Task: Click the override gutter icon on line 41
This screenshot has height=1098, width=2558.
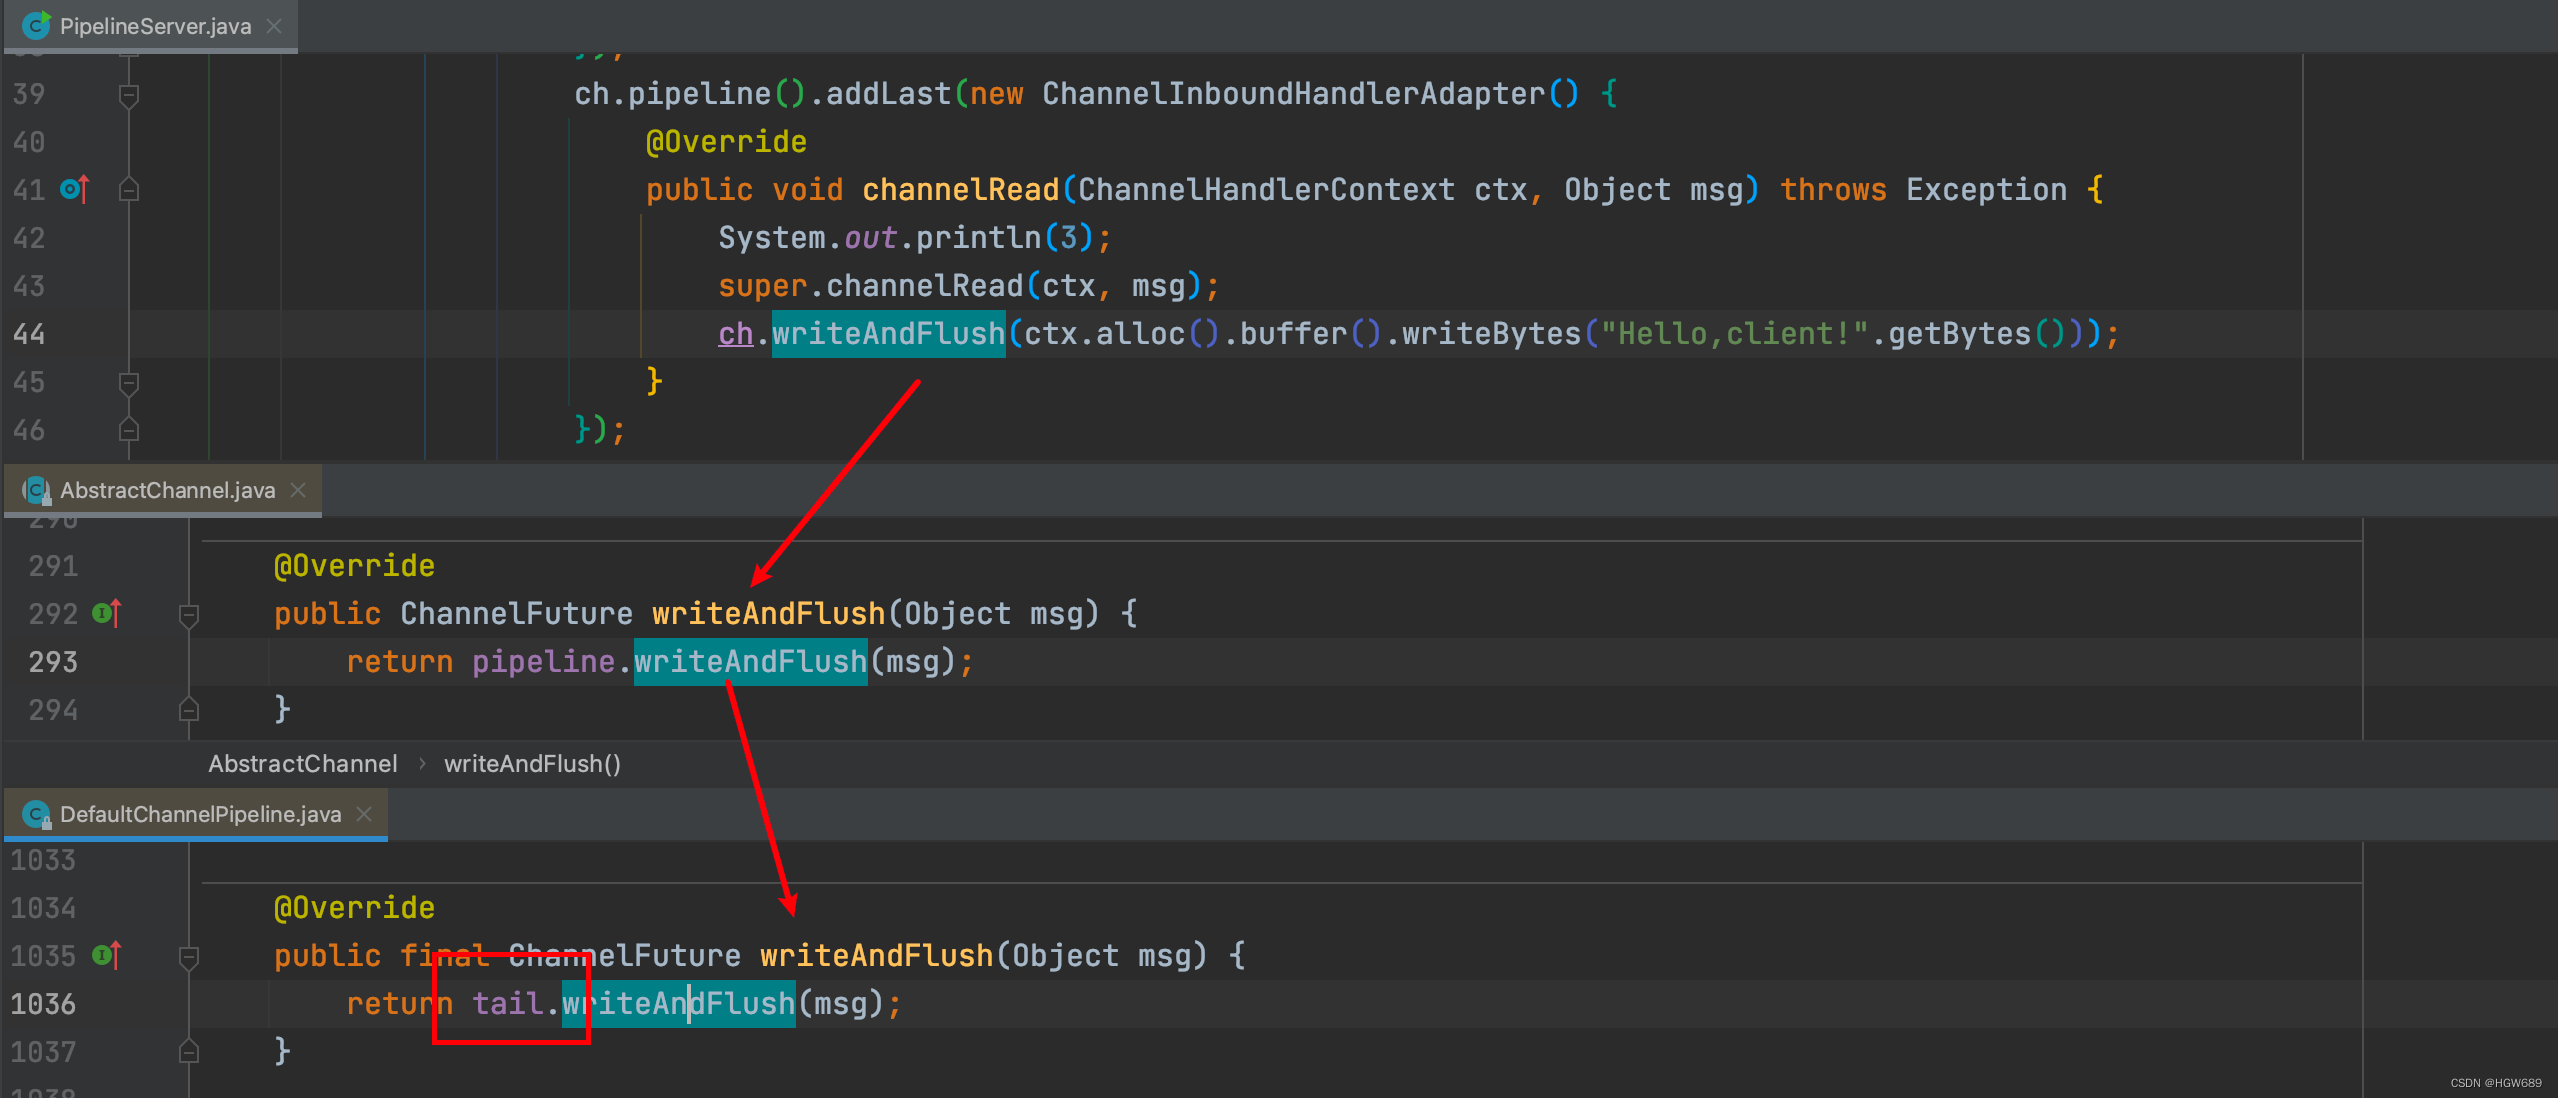Action: [75, 189]
